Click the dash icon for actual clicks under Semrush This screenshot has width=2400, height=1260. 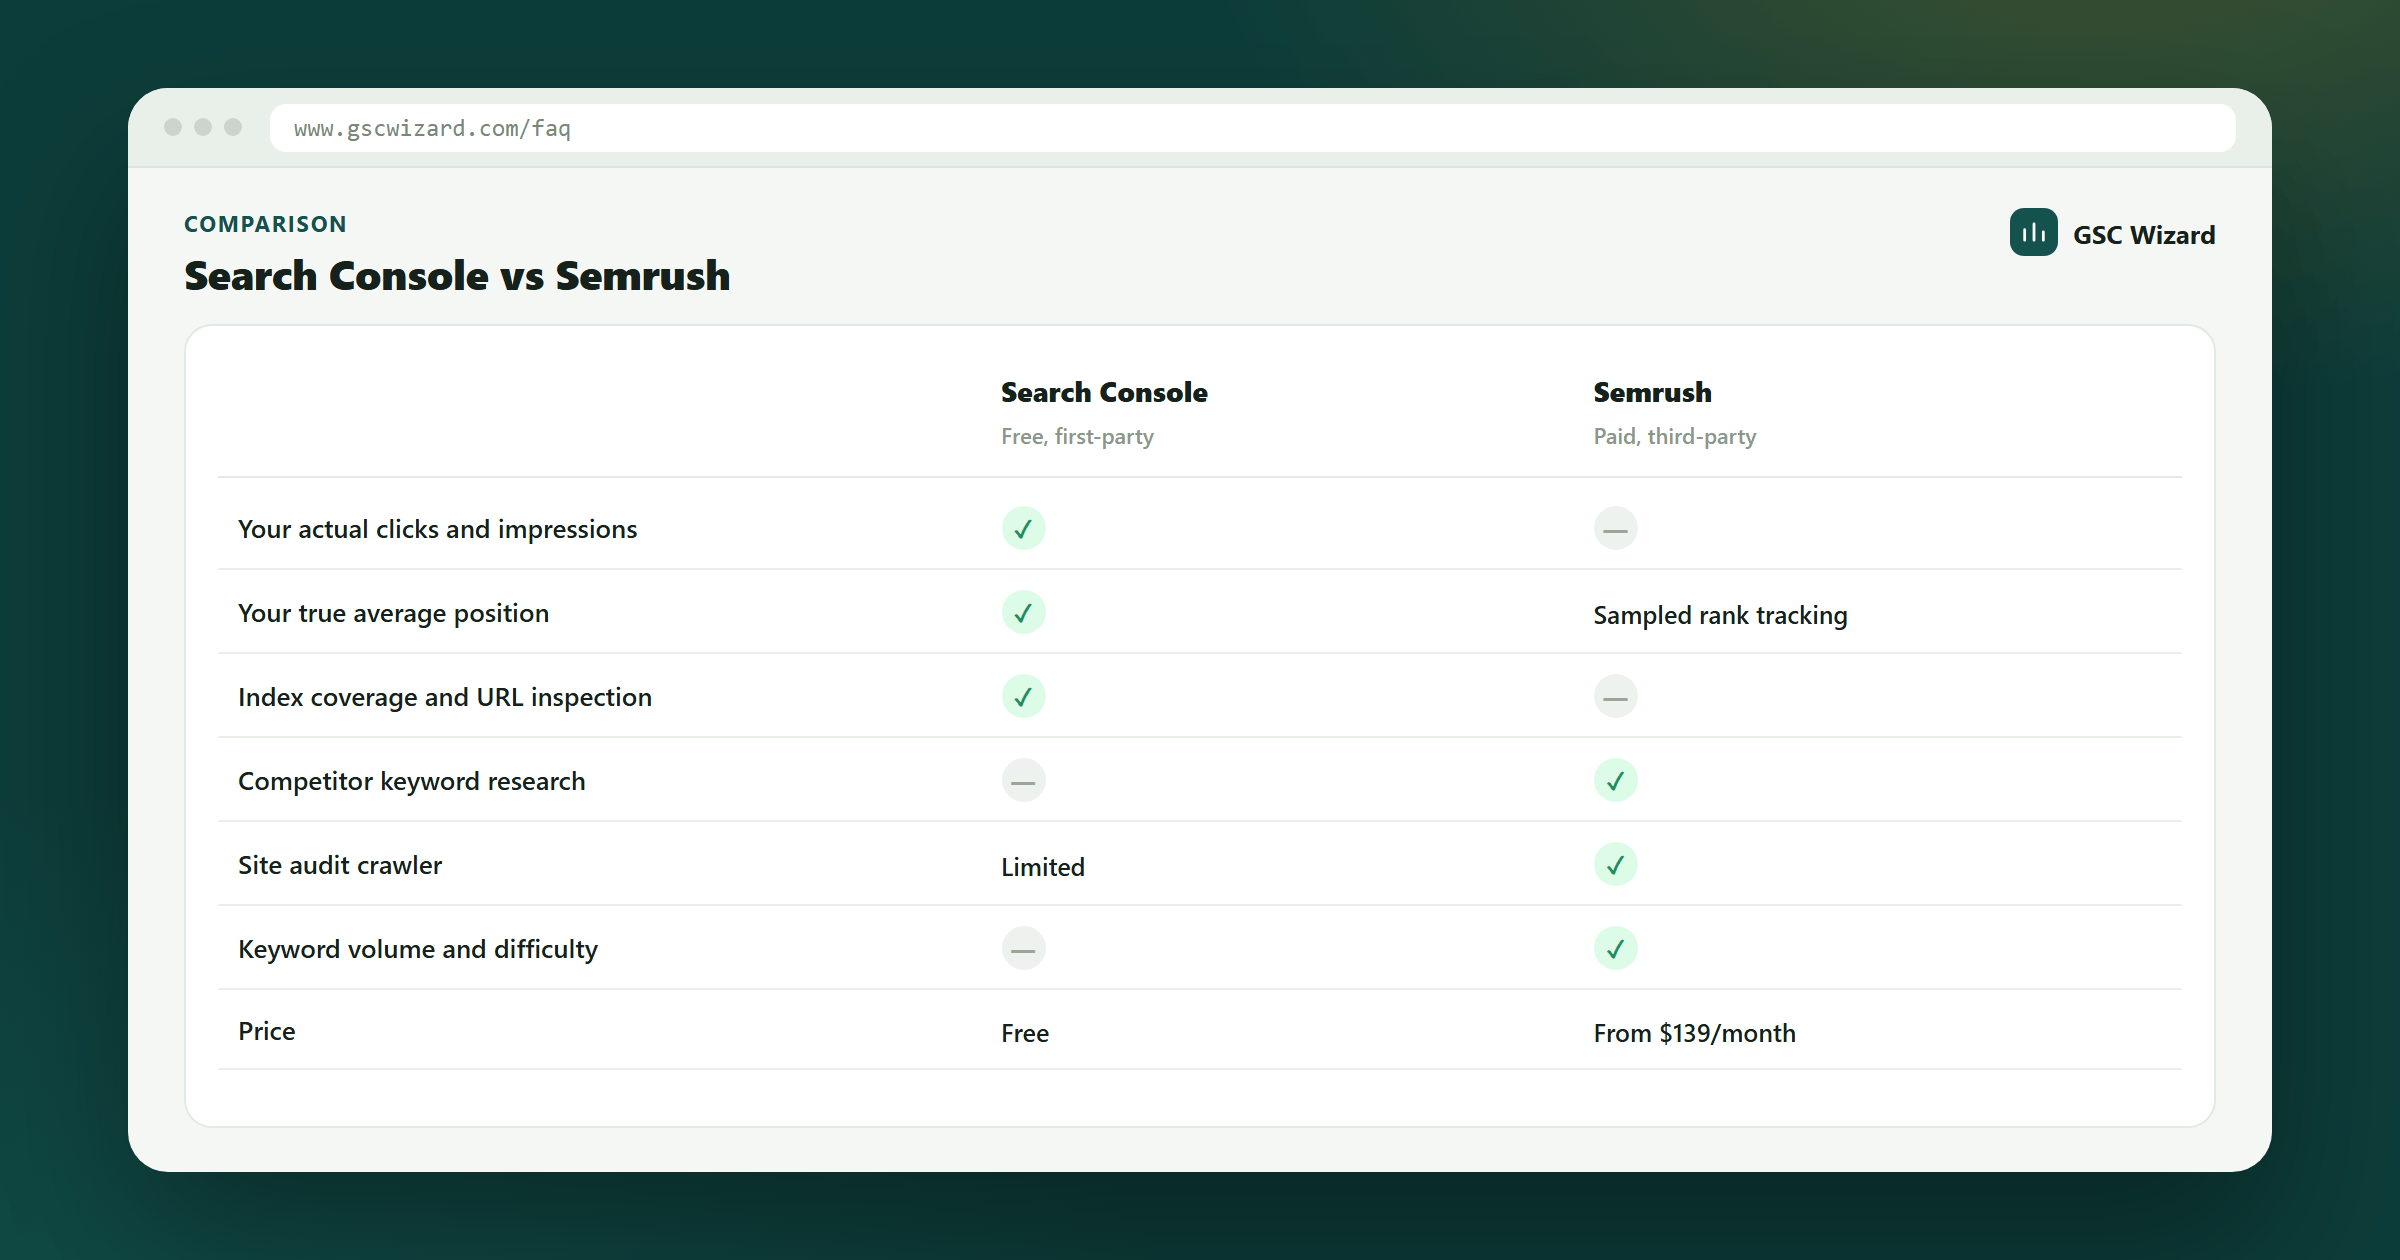coord(1615,528)
